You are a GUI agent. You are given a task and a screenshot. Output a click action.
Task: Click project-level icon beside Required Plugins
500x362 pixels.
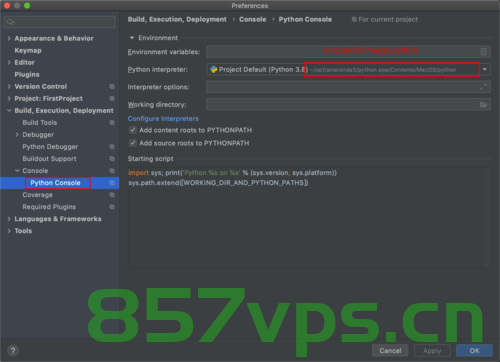coord(112,207)
